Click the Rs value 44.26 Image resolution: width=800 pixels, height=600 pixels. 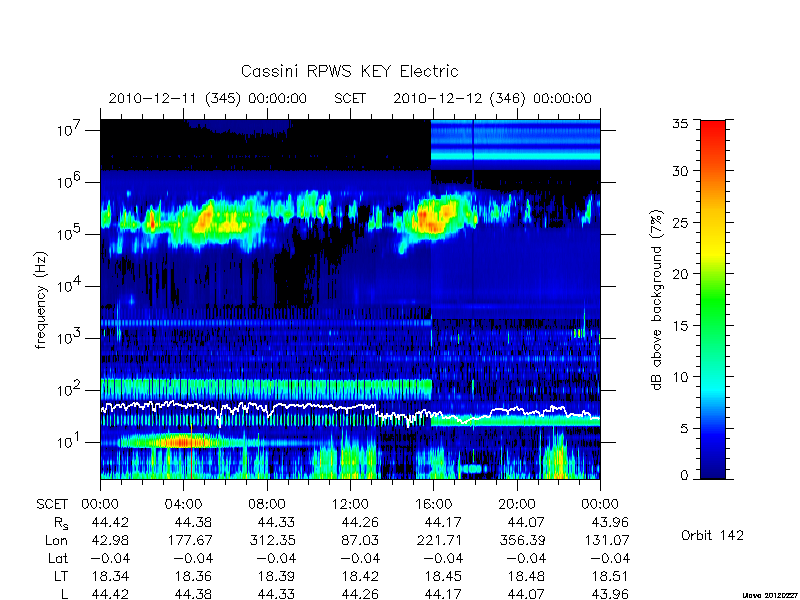coord(360,522)
